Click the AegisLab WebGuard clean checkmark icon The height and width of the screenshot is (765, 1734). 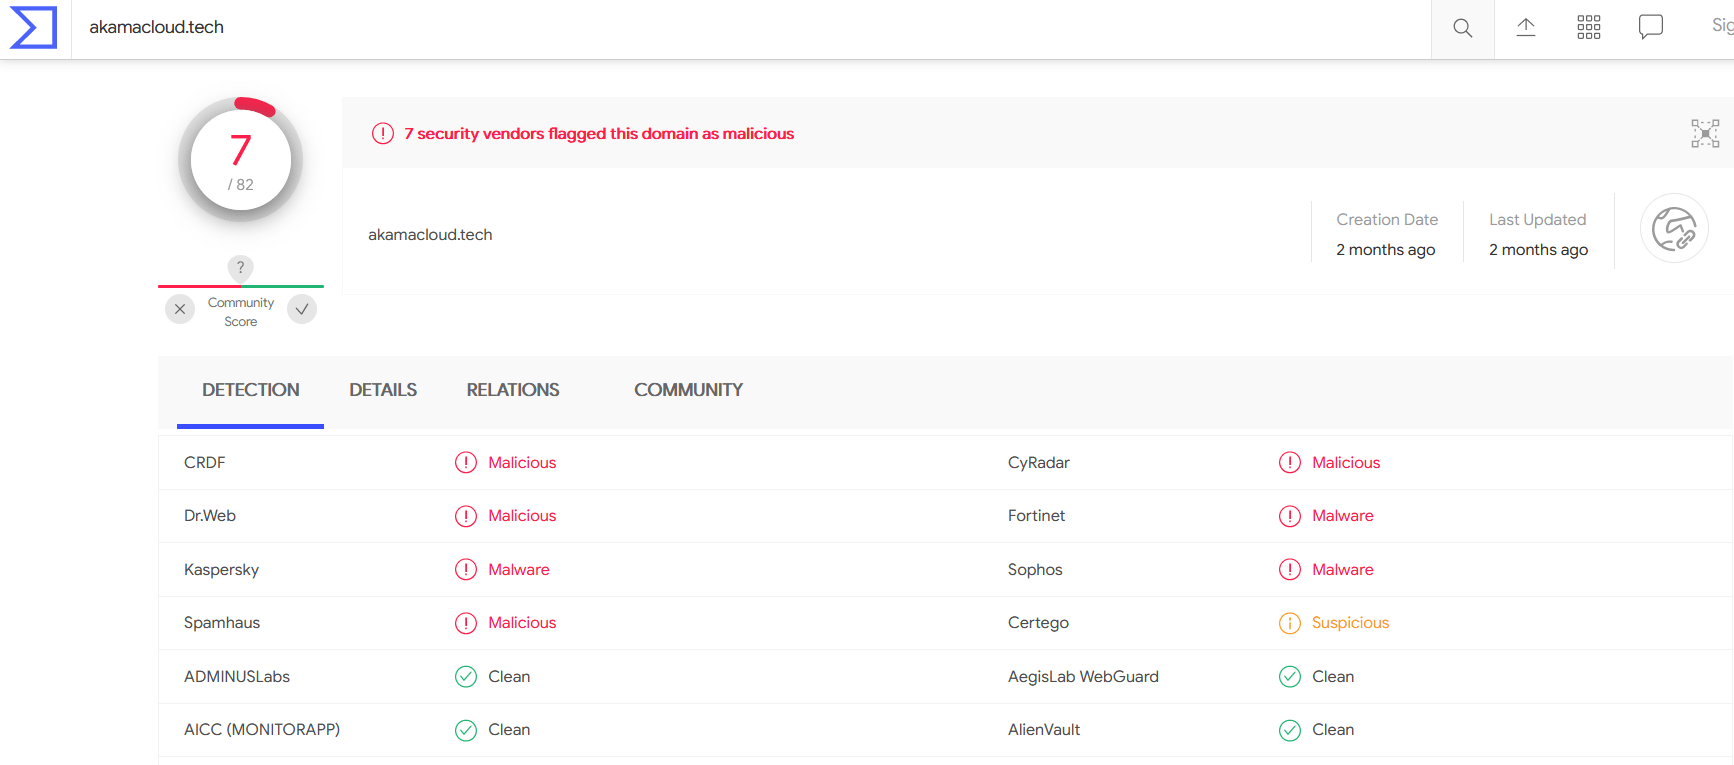click(1290, 676)
